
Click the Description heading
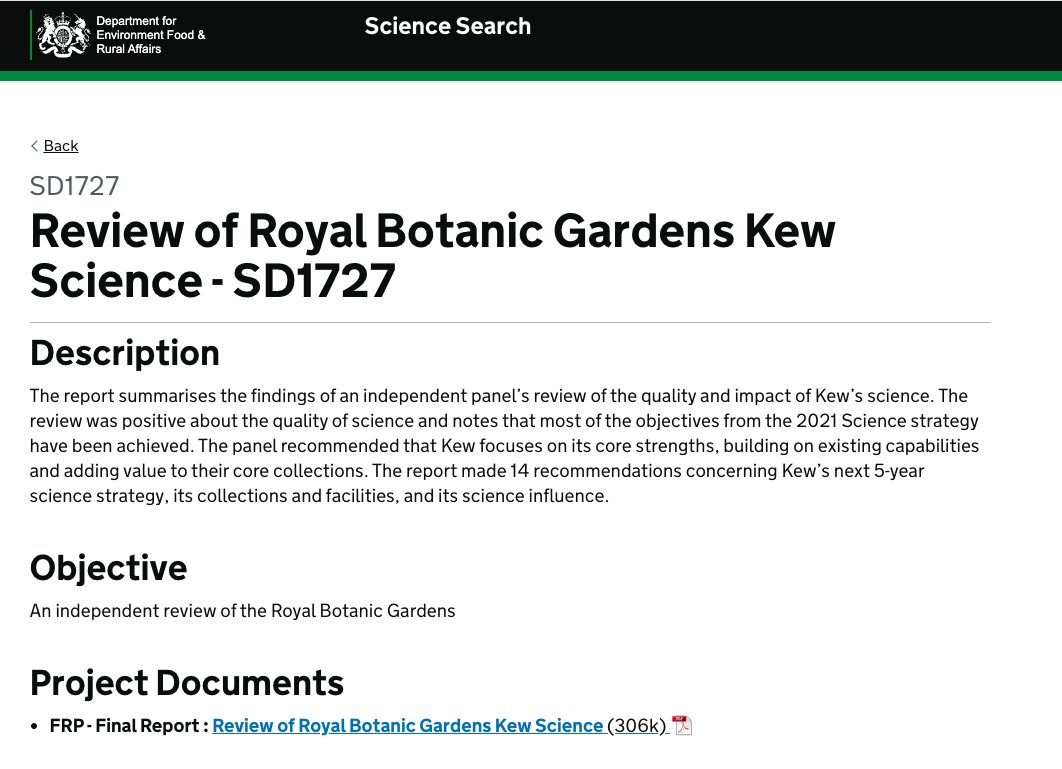click(125, 353)
